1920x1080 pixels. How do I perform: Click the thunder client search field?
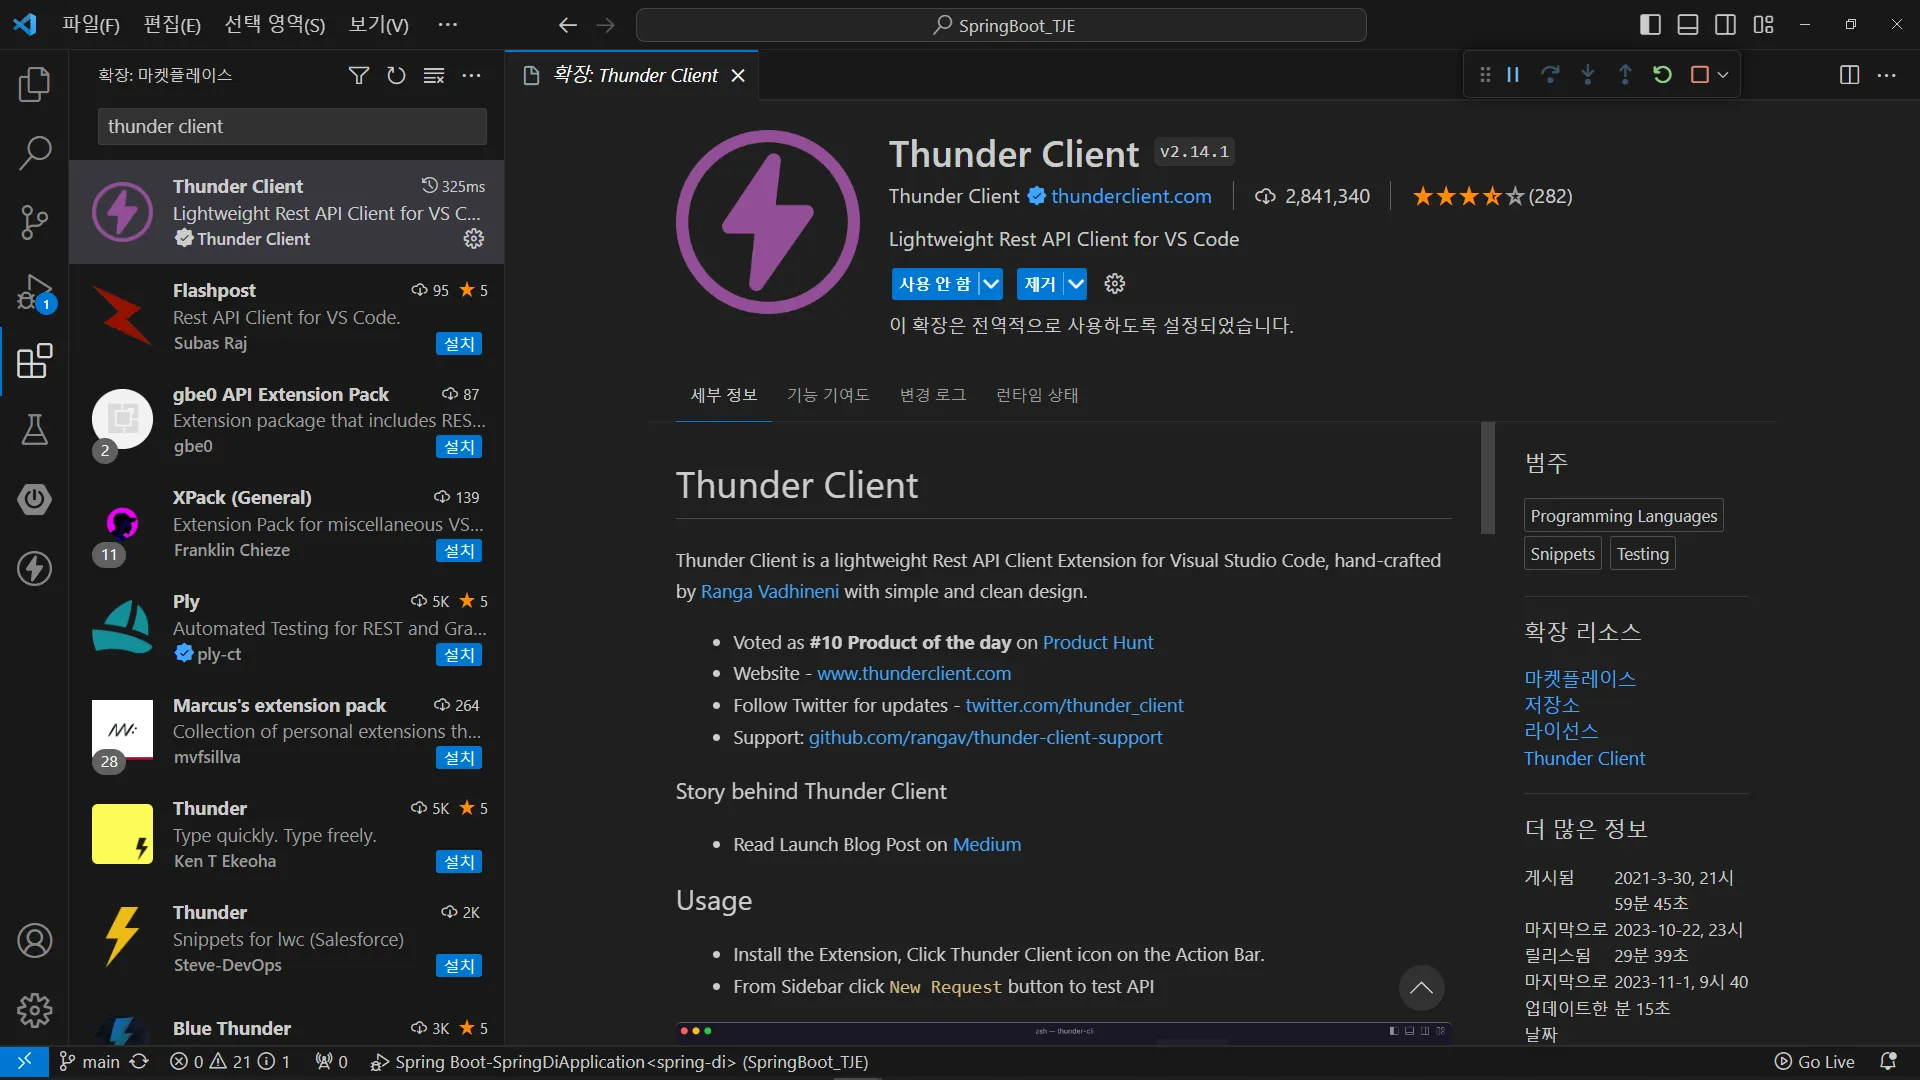coord(292,127)
